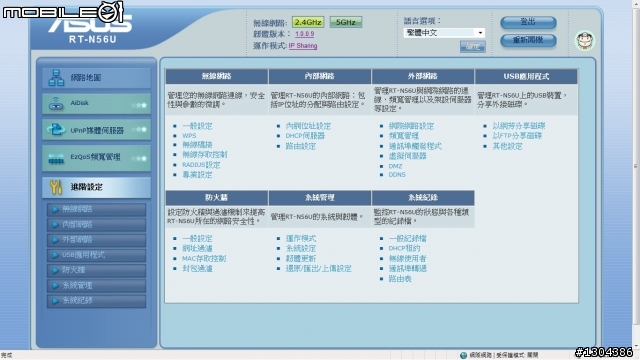The image size is (640, 360).
Task: Open 一般紀錄檔 link
Action: (x=407, y=238)
